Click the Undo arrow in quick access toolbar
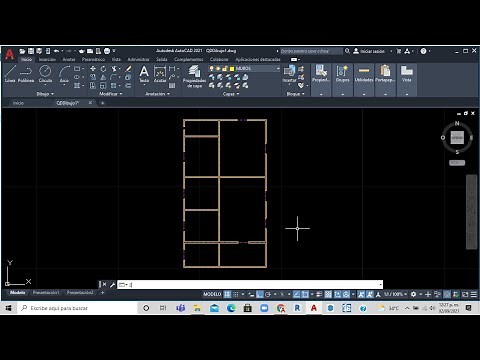 point(56,51)
